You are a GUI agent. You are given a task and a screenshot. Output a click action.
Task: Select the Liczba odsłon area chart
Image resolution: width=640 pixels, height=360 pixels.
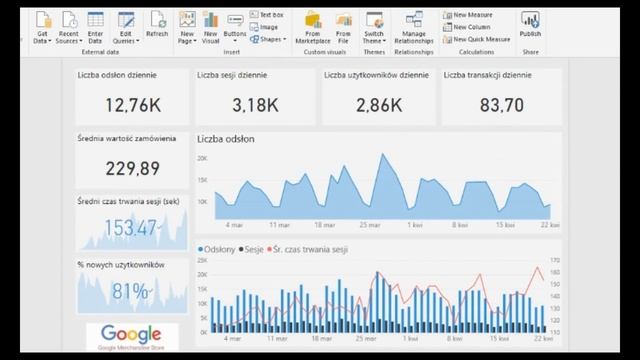click(x=378, y=182)
